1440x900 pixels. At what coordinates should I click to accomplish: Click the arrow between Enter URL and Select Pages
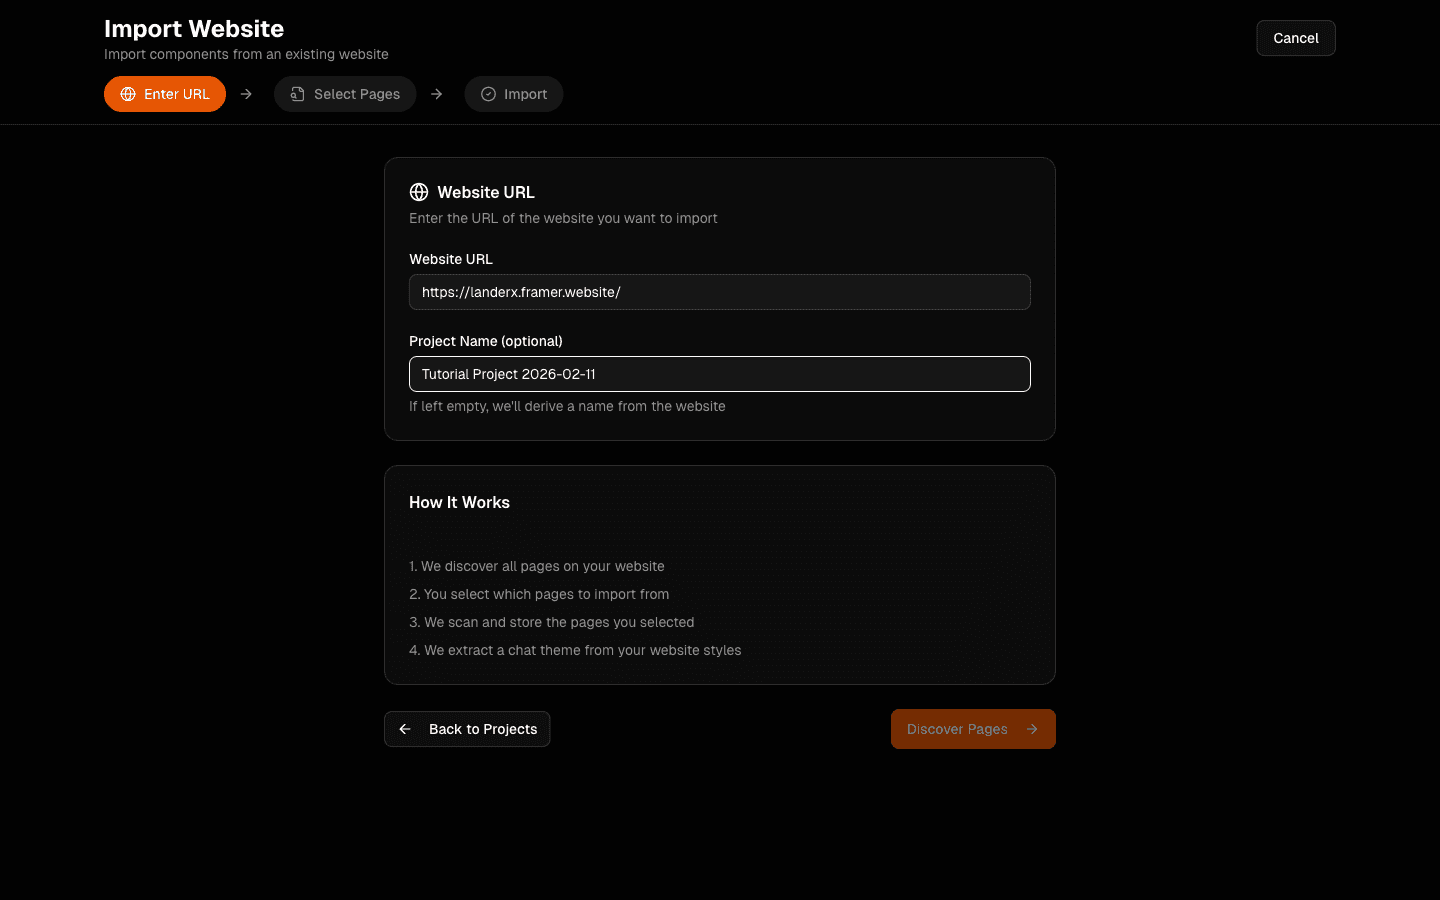click(246, 93)
